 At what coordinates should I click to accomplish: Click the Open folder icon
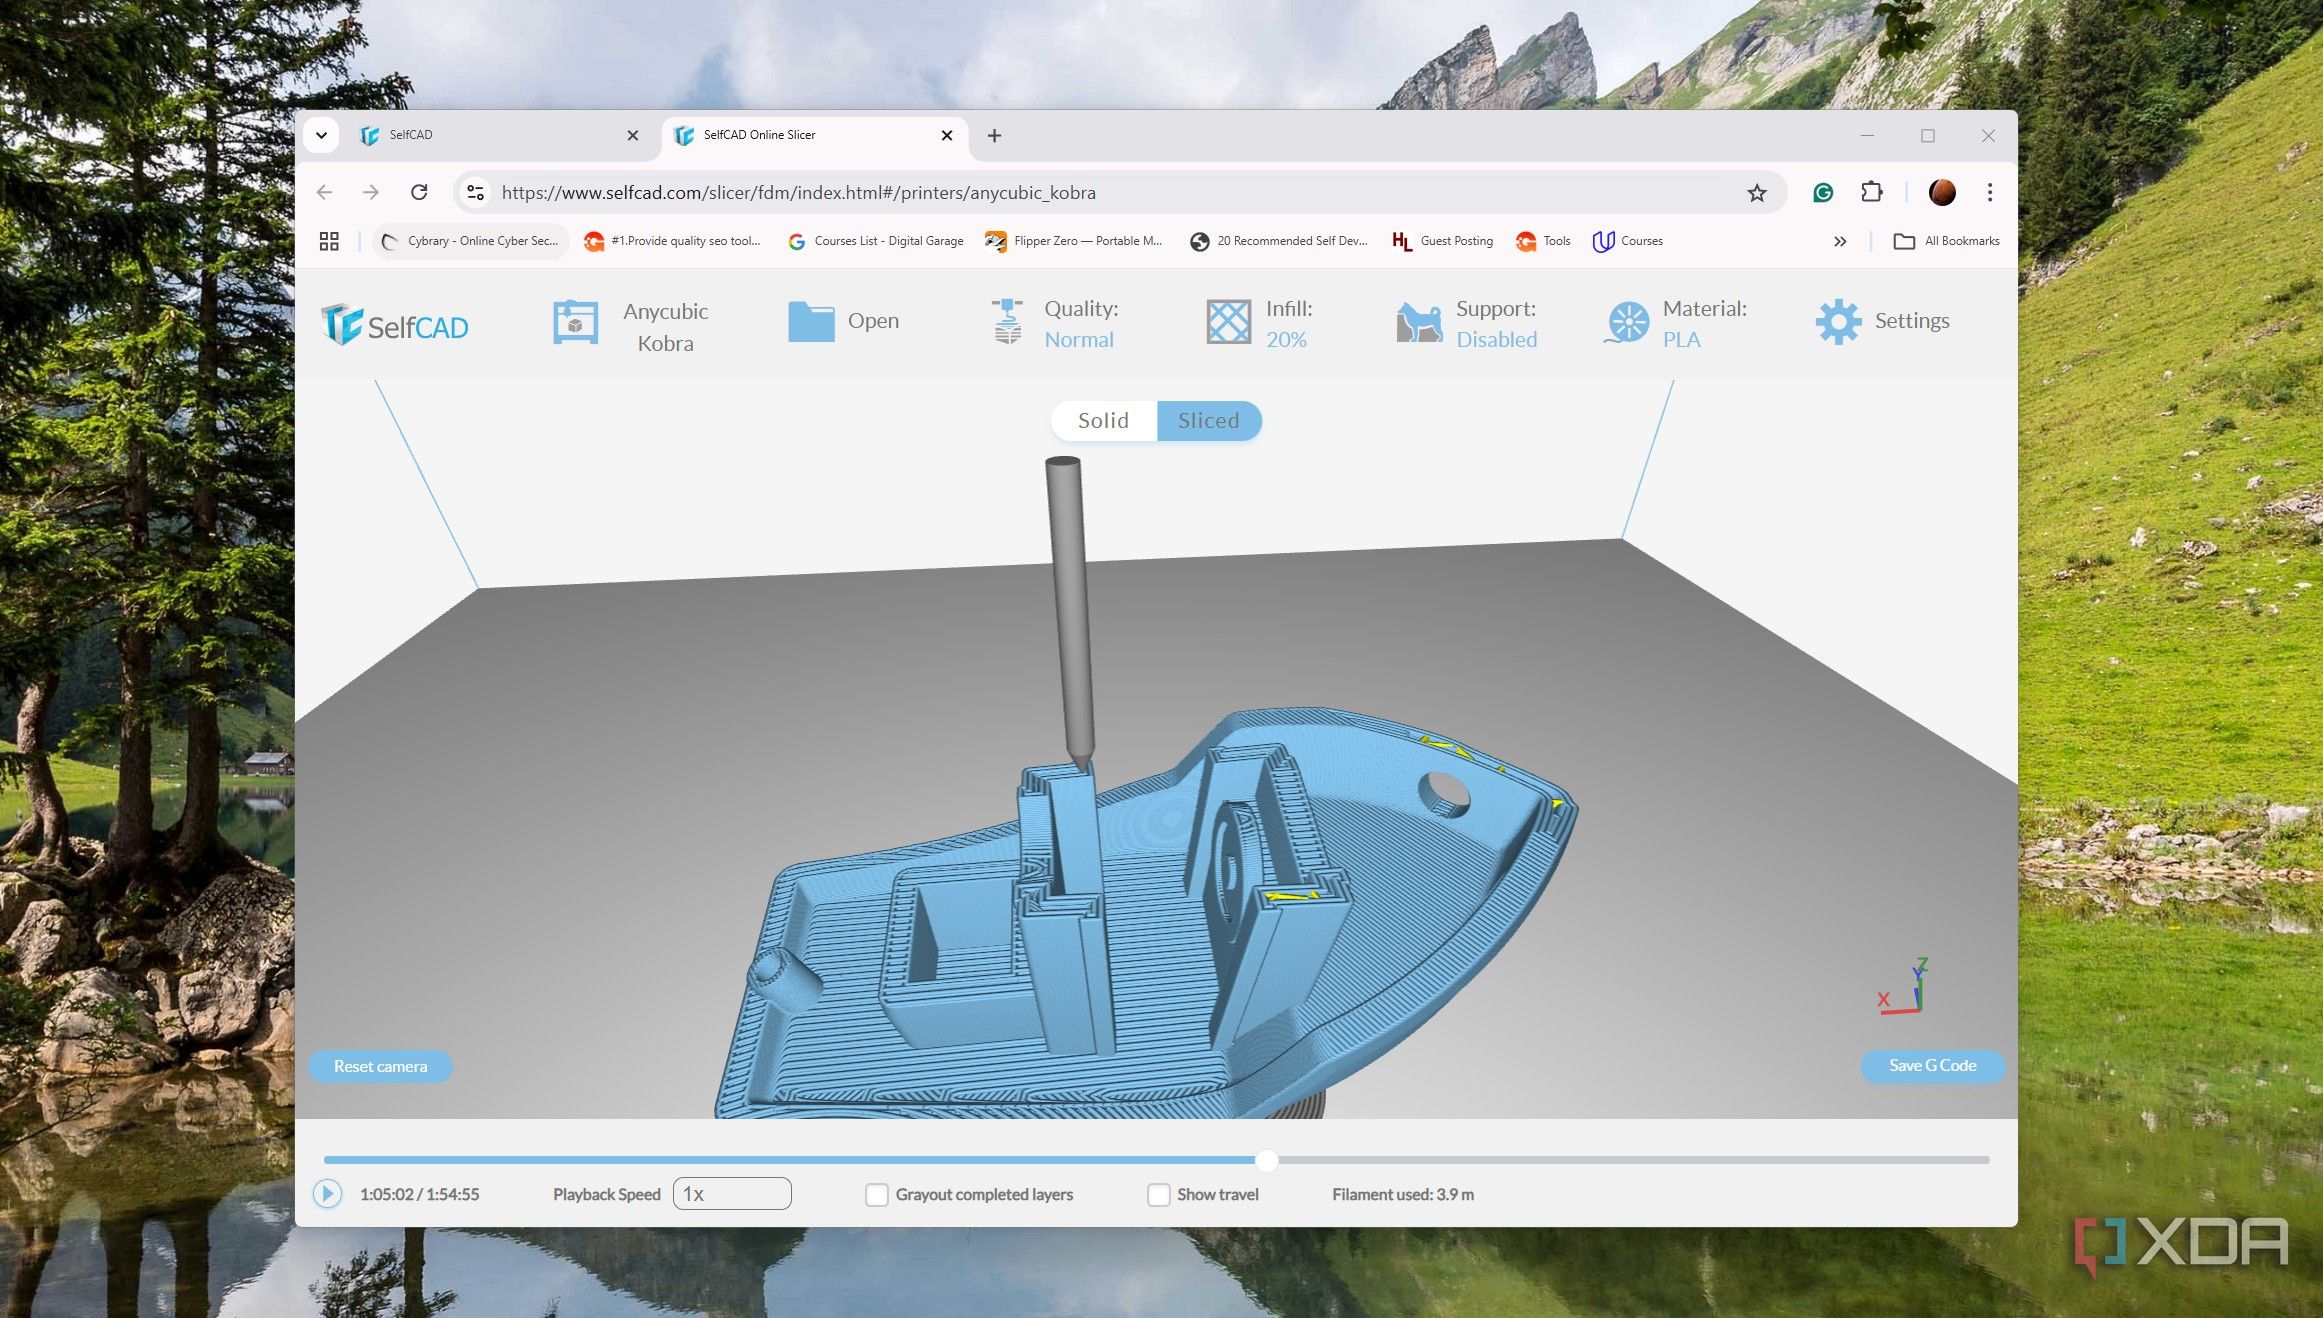(x=811, y=322)
